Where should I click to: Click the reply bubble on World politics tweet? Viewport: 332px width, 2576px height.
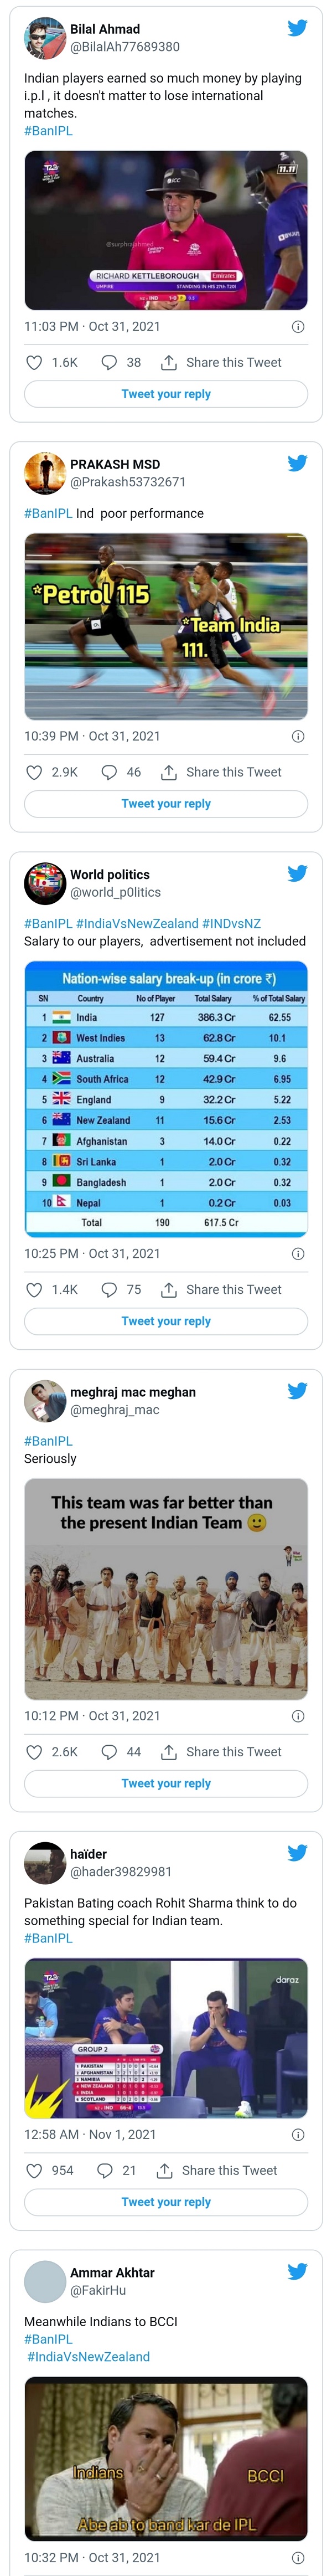pos(108,1289)
